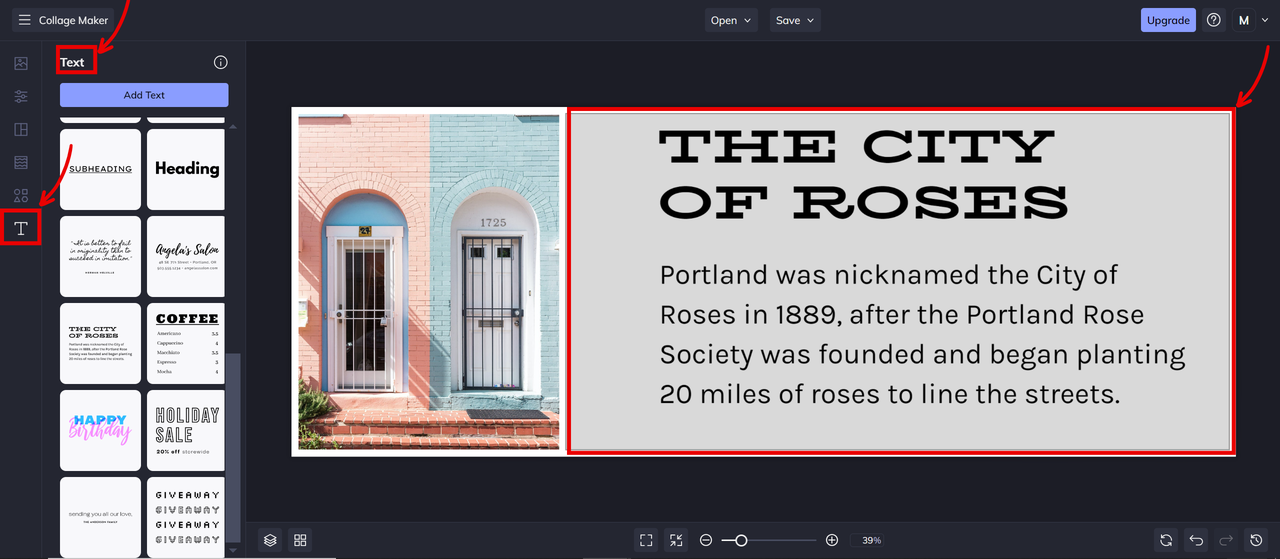
Task: Open the Customize sliders sidebar icon
Action: (x=21, y=97)
